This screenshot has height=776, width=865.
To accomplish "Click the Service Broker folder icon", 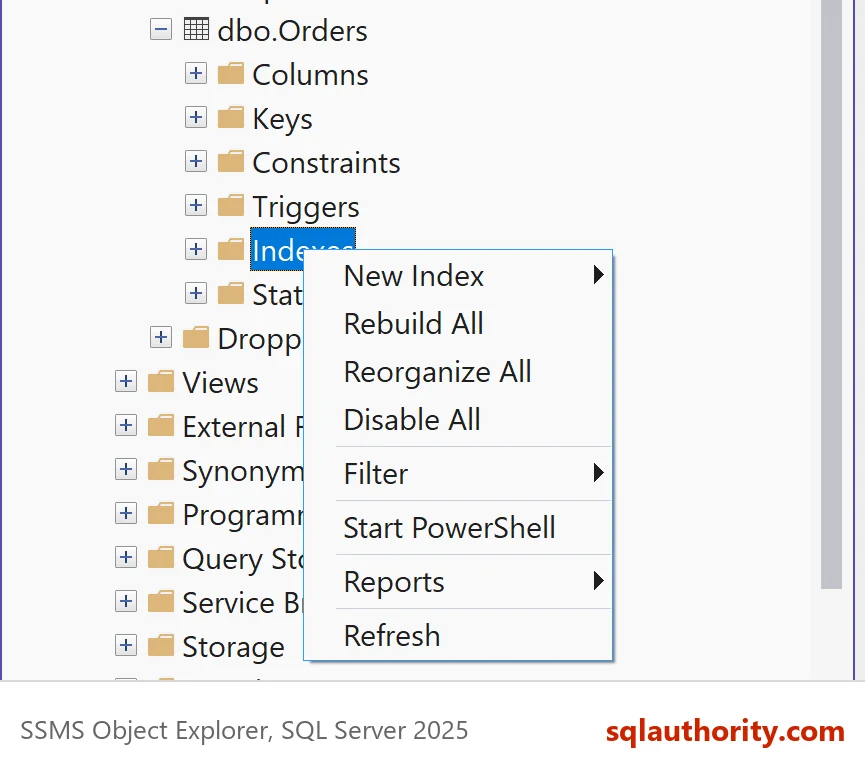I will (161, 601).
